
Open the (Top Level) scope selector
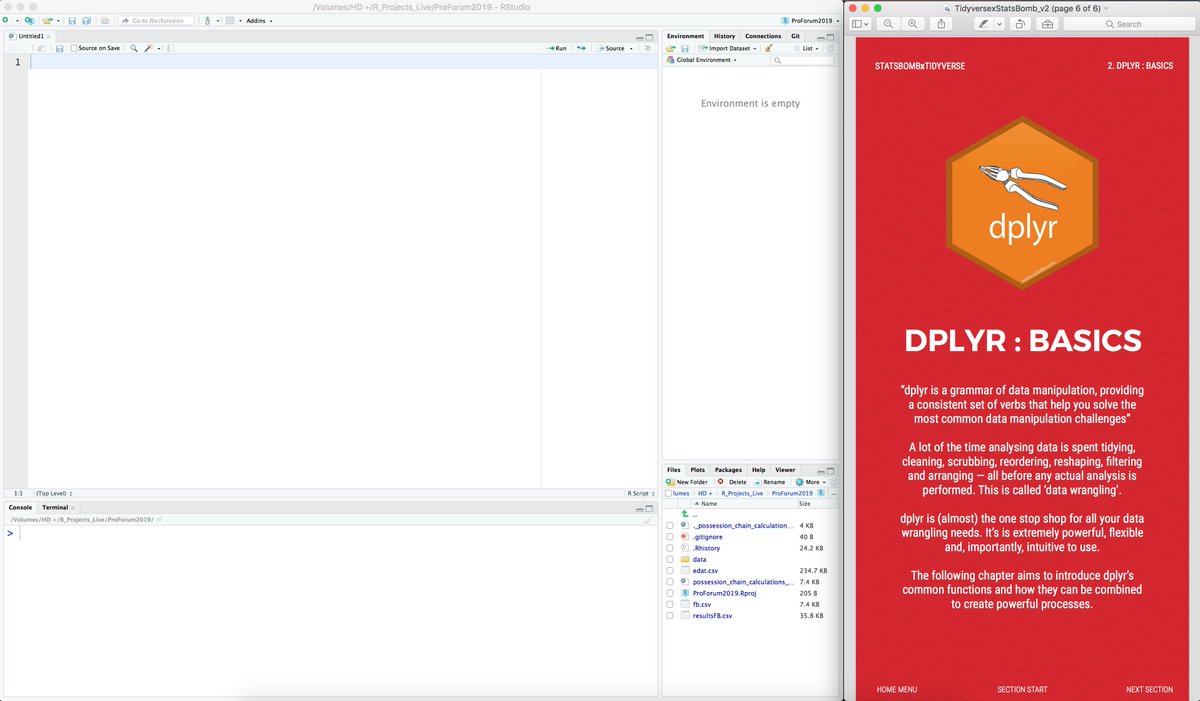(55, 493)
